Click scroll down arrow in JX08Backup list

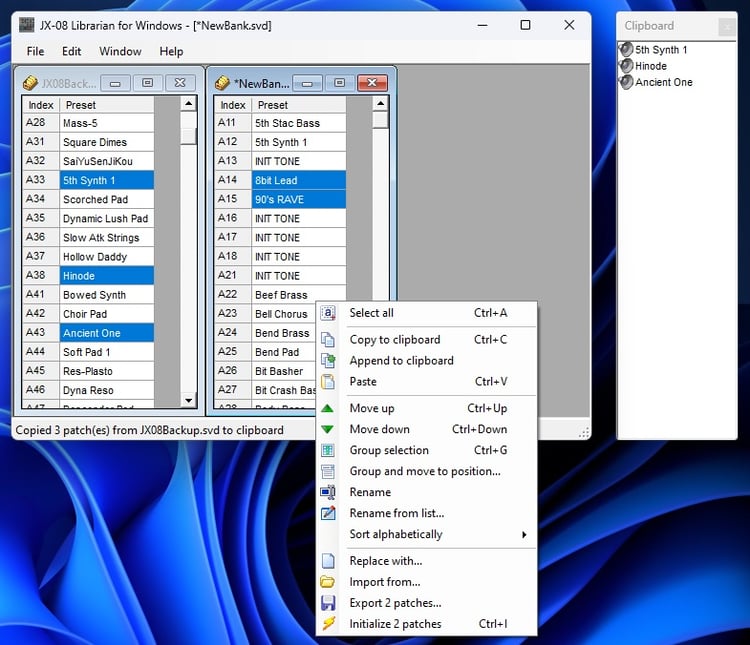pyautogui.click(x=188, y=400)
